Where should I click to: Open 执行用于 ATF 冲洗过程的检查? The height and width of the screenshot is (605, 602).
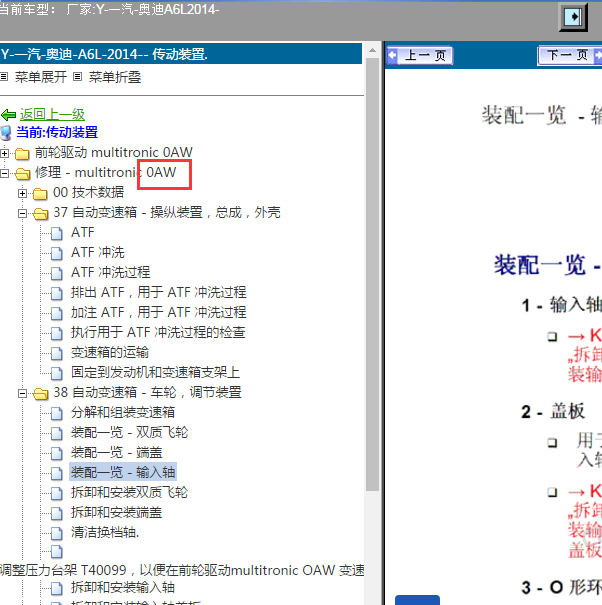coord(158,332)
